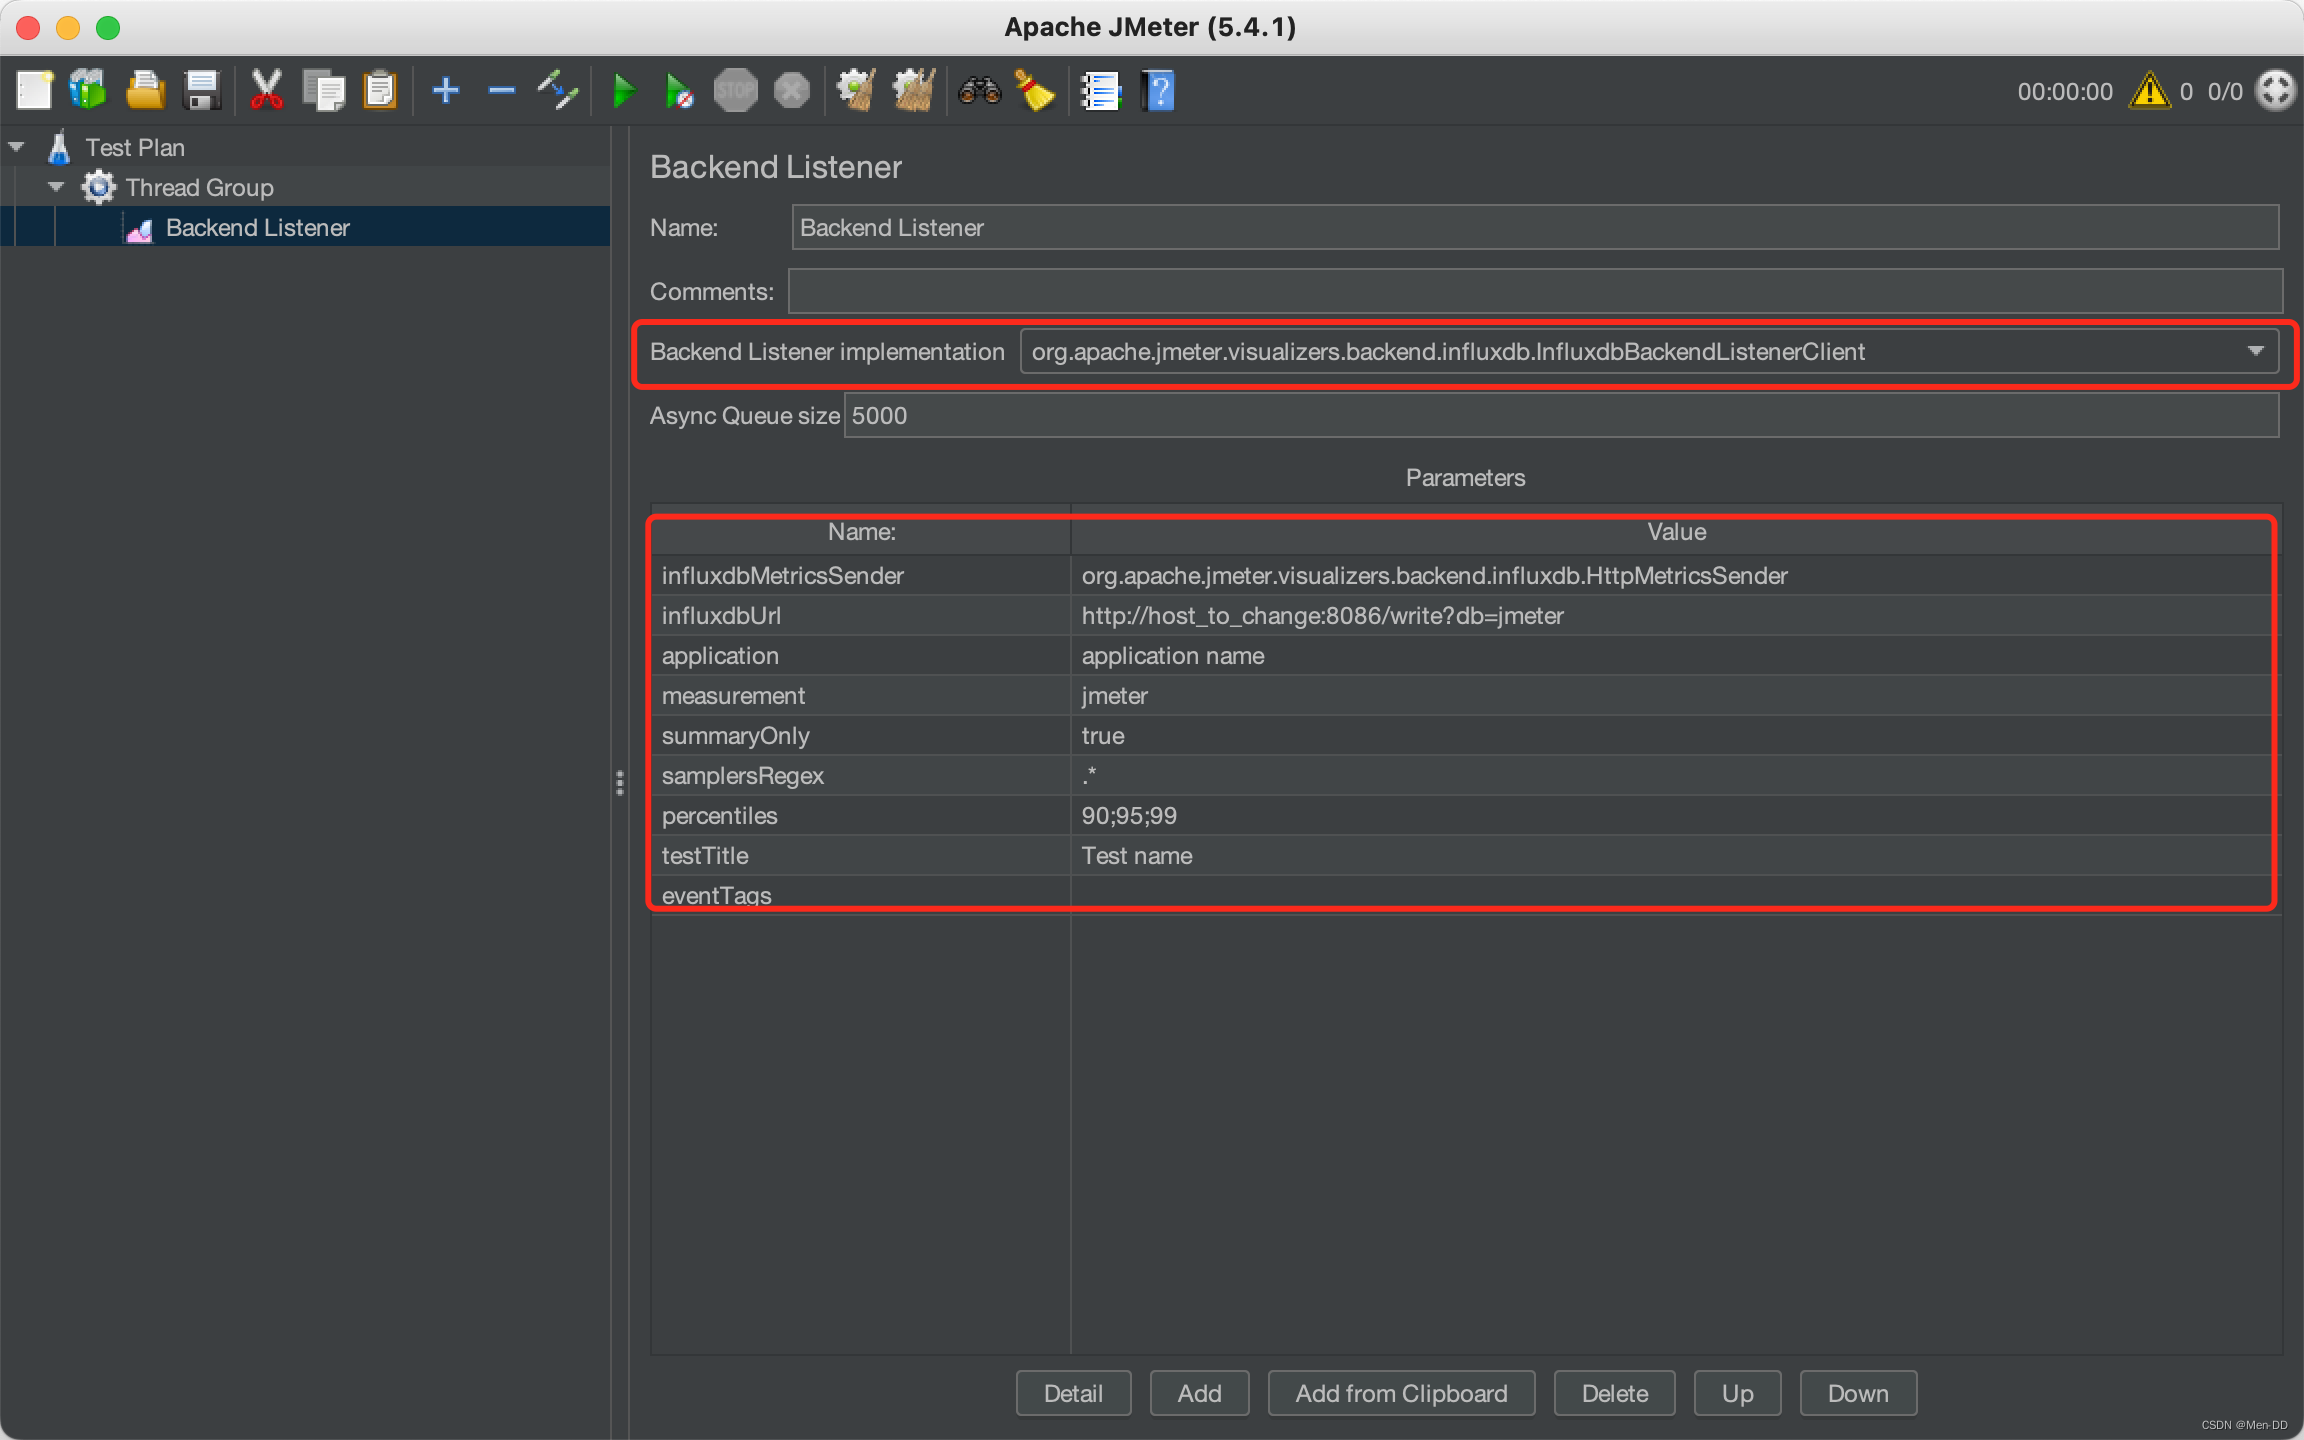Image resolution: width=2304 pixels, height=1440 pixels.
Task: Click the Delete button
Action: pos(1614,1393)
